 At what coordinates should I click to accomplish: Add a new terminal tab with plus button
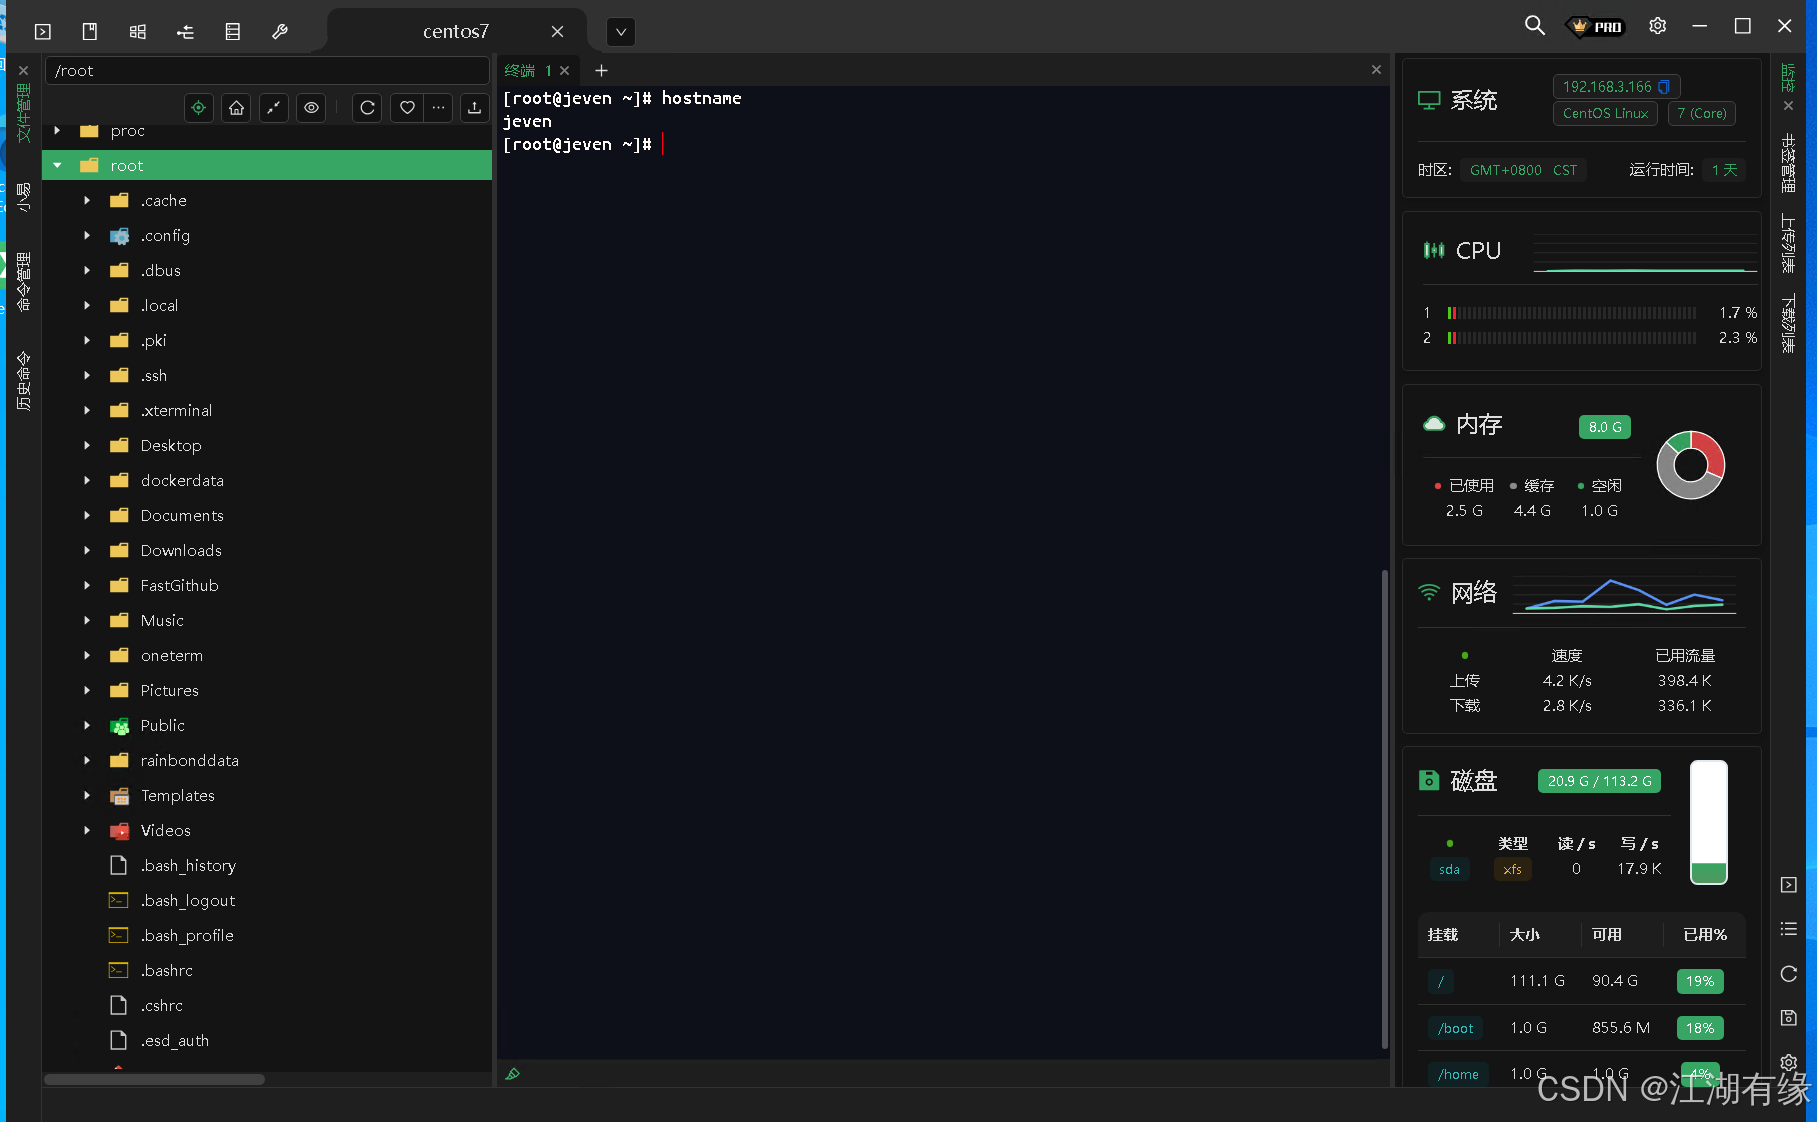click(601, 71)
